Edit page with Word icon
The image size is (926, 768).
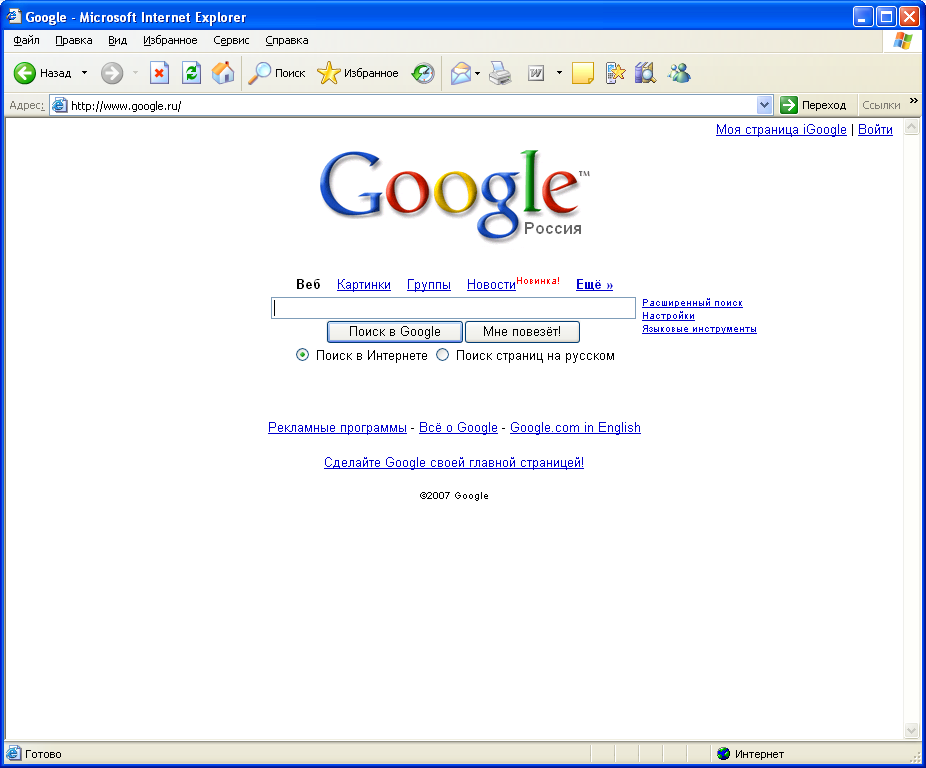coord(536,73)
